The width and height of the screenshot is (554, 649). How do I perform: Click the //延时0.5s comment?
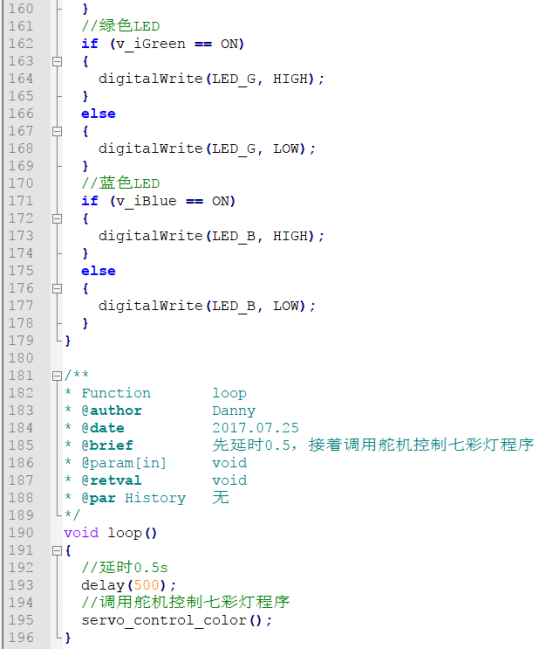[x=125, y=567]
